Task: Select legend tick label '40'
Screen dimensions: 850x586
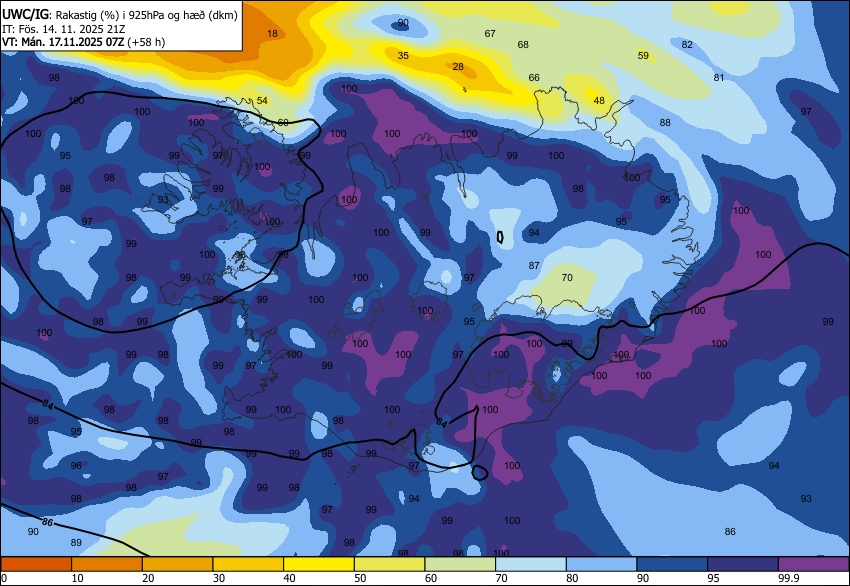Action: pyautogui.click(x=289, y=578)
